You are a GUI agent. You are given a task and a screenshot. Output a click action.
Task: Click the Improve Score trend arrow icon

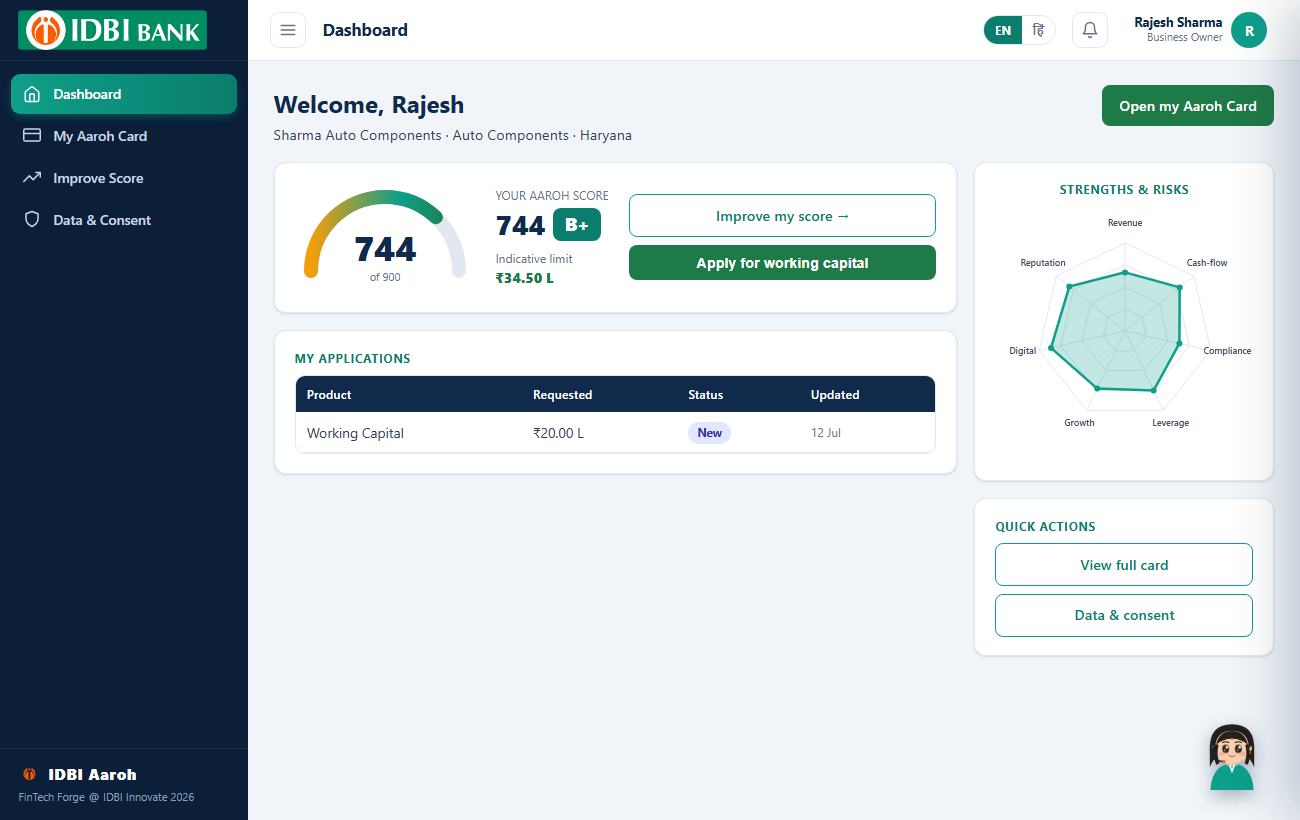point(32,178)
